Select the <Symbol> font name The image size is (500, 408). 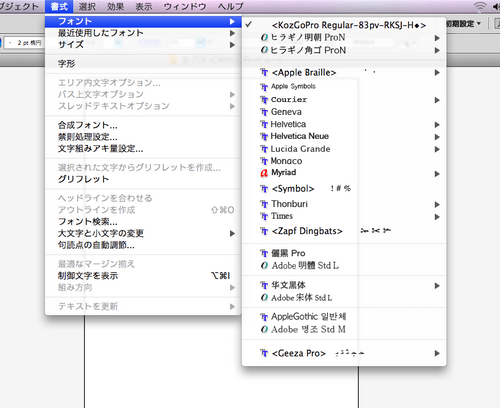point(293,189)
